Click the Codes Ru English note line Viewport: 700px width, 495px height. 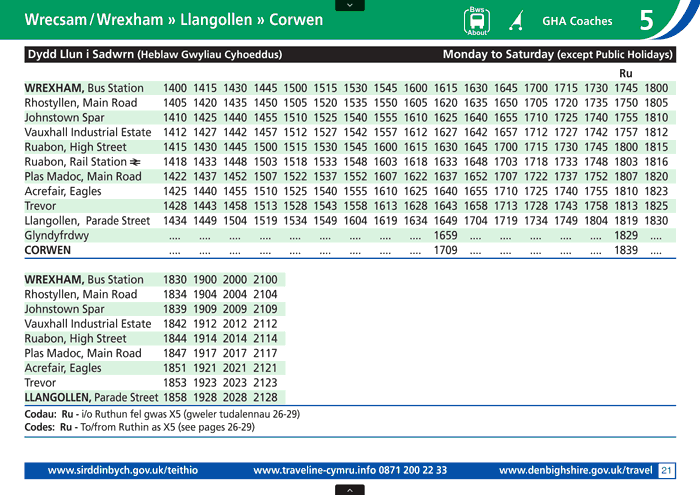pyautogui.click(x=139, y=427)
